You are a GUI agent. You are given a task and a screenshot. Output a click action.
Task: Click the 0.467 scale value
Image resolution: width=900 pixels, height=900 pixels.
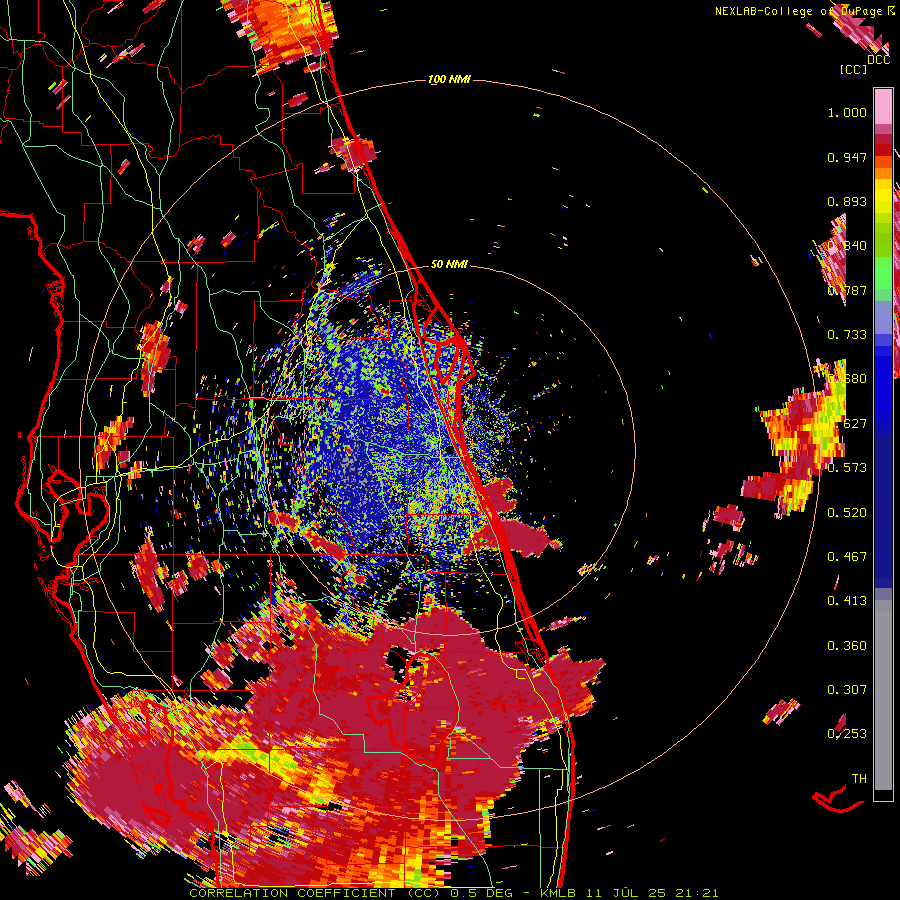(847, 556)
